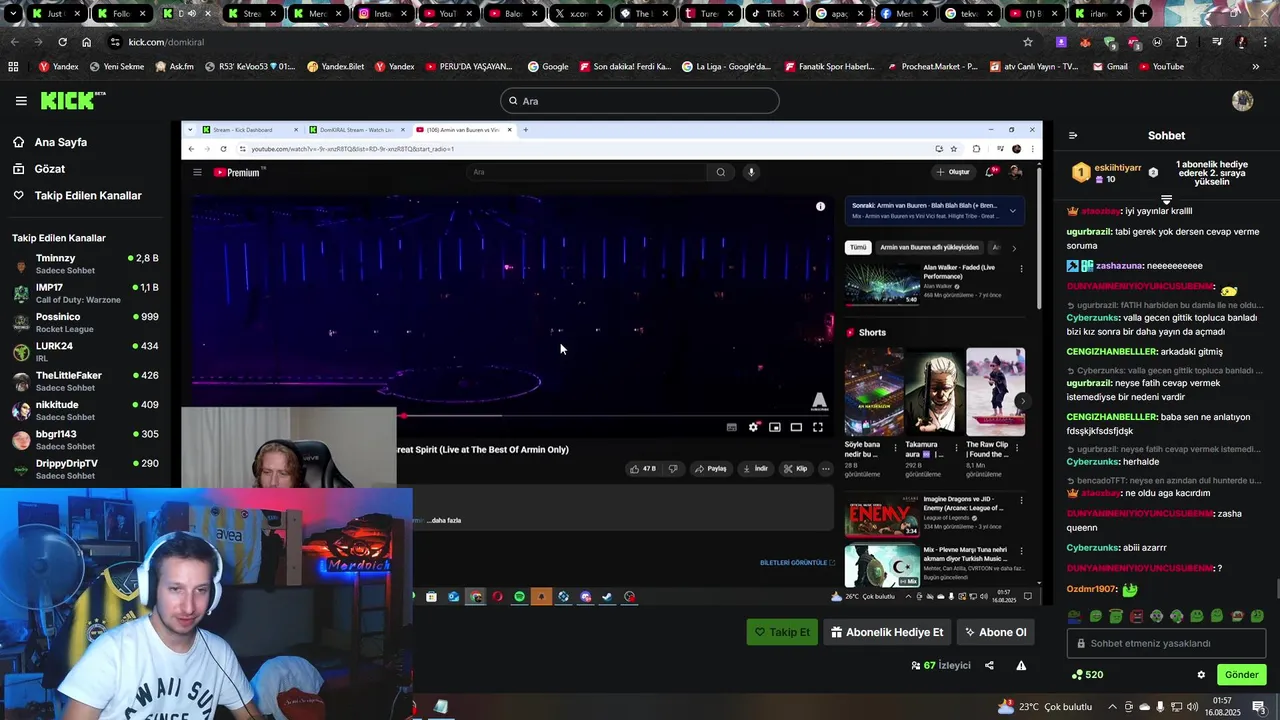Click YouTube notifications bell in stream
Viewport: 1280px width, 720px height.
pyautogui.click(x=990, y=172)
